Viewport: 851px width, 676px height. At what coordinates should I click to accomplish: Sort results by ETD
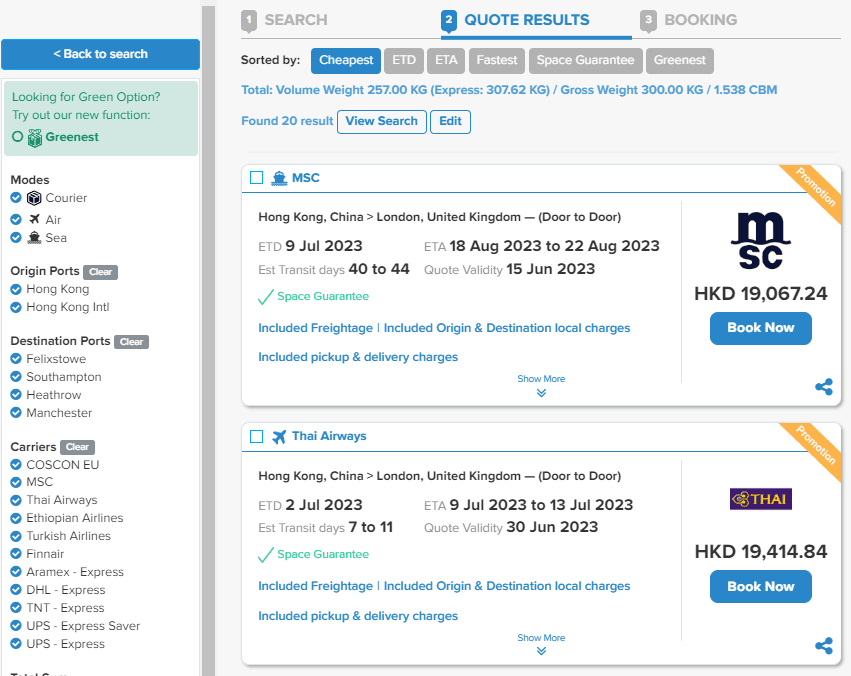404,60
